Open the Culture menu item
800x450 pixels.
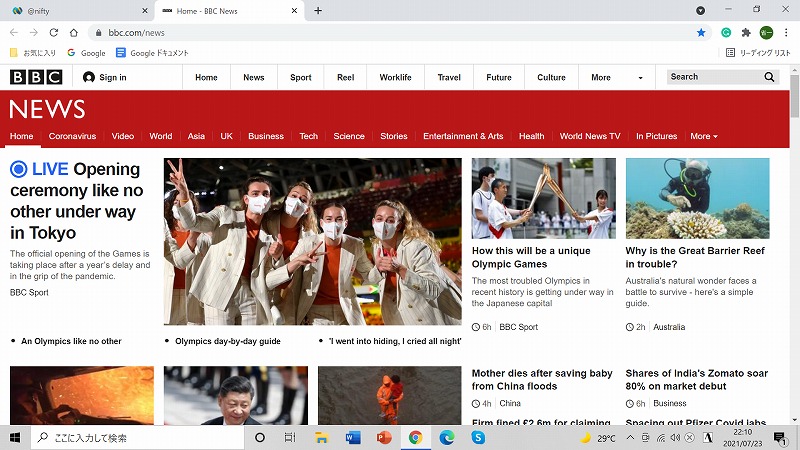coord(552,78)
